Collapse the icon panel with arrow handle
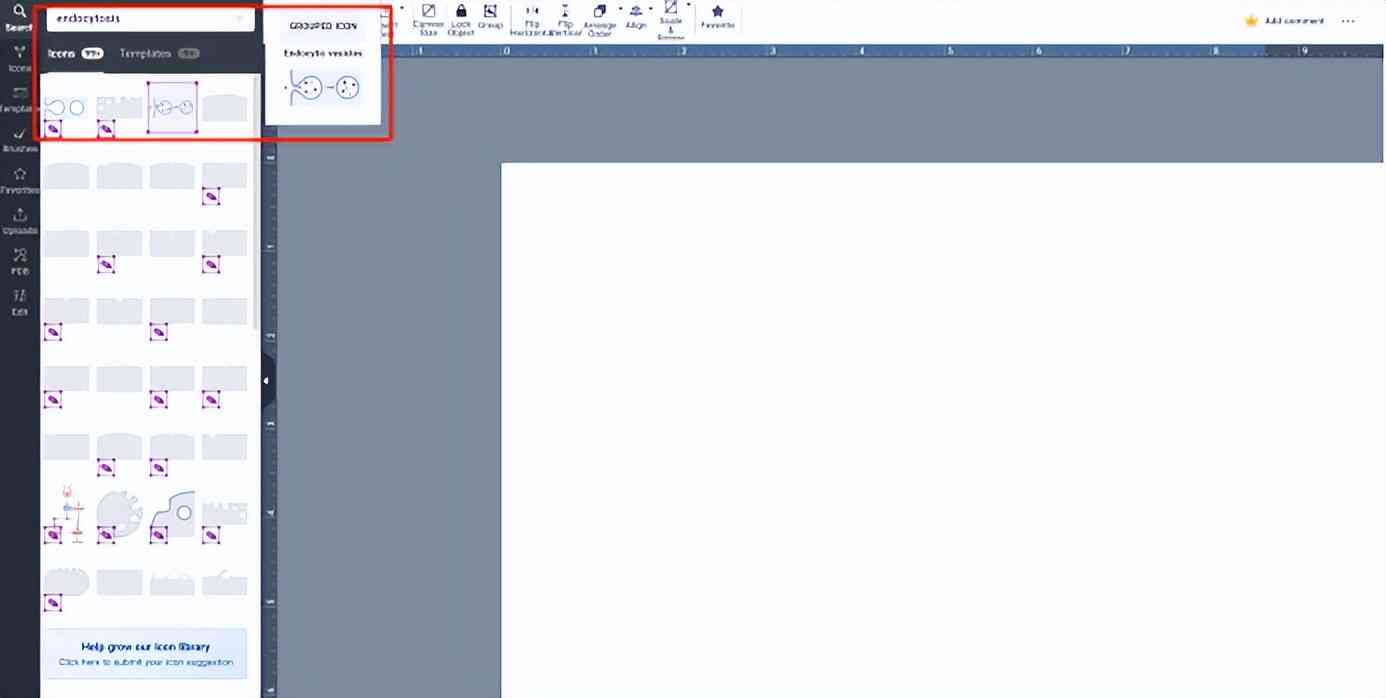 (267, 381)
